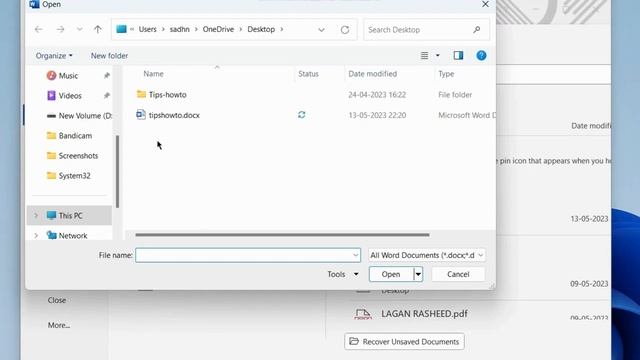Unpin Videos with its pin icon
Image resolution: width=640 pixels, height=360 pixels.
[x=107, y=96]
